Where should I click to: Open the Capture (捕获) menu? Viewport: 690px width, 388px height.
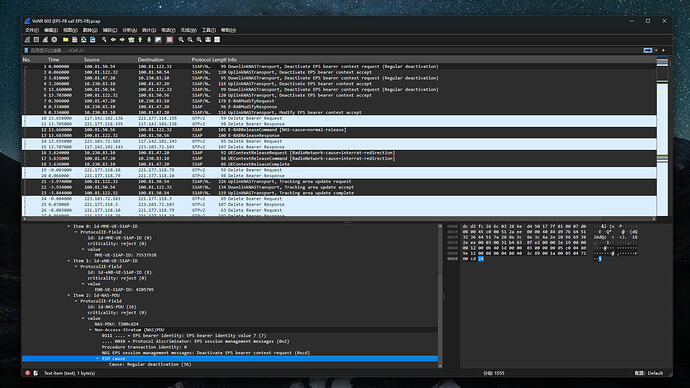tap(110, 30)
